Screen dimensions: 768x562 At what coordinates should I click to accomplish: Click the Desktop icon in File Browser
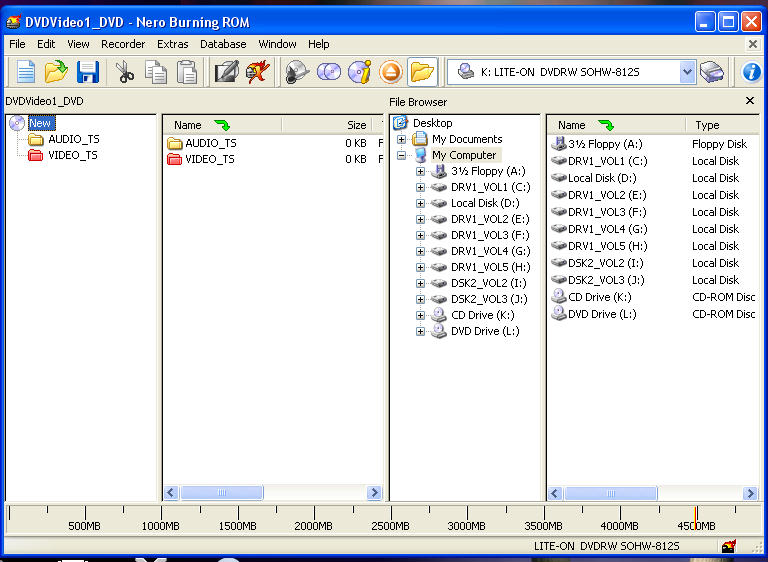click(401, 122)
